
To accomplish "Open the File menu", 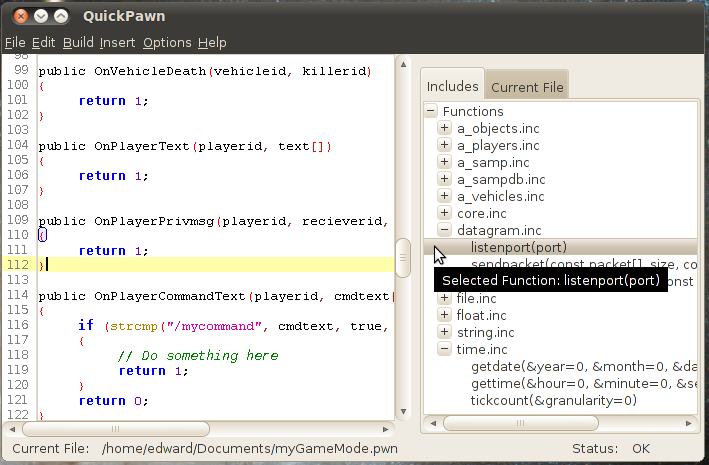I will (x=15, y=42).
